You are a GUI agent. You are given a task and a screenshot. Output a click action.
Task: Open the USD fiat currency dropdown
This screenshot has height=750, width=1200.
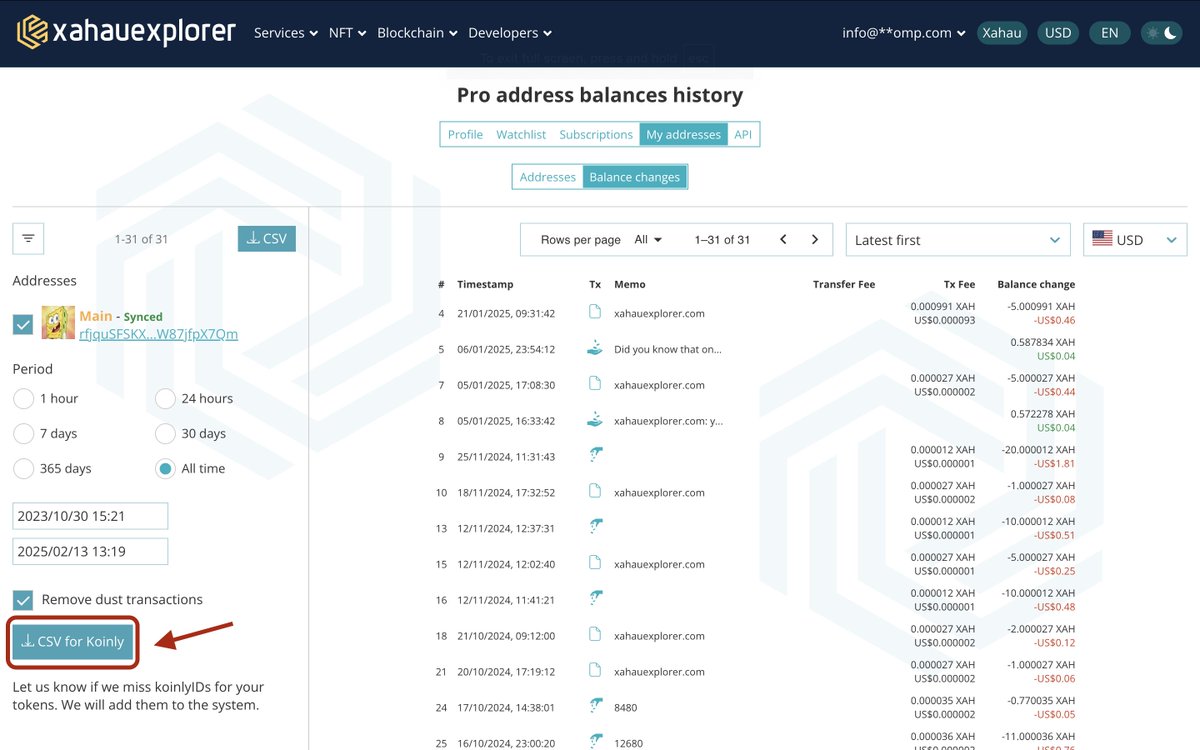click(1135, 239)
